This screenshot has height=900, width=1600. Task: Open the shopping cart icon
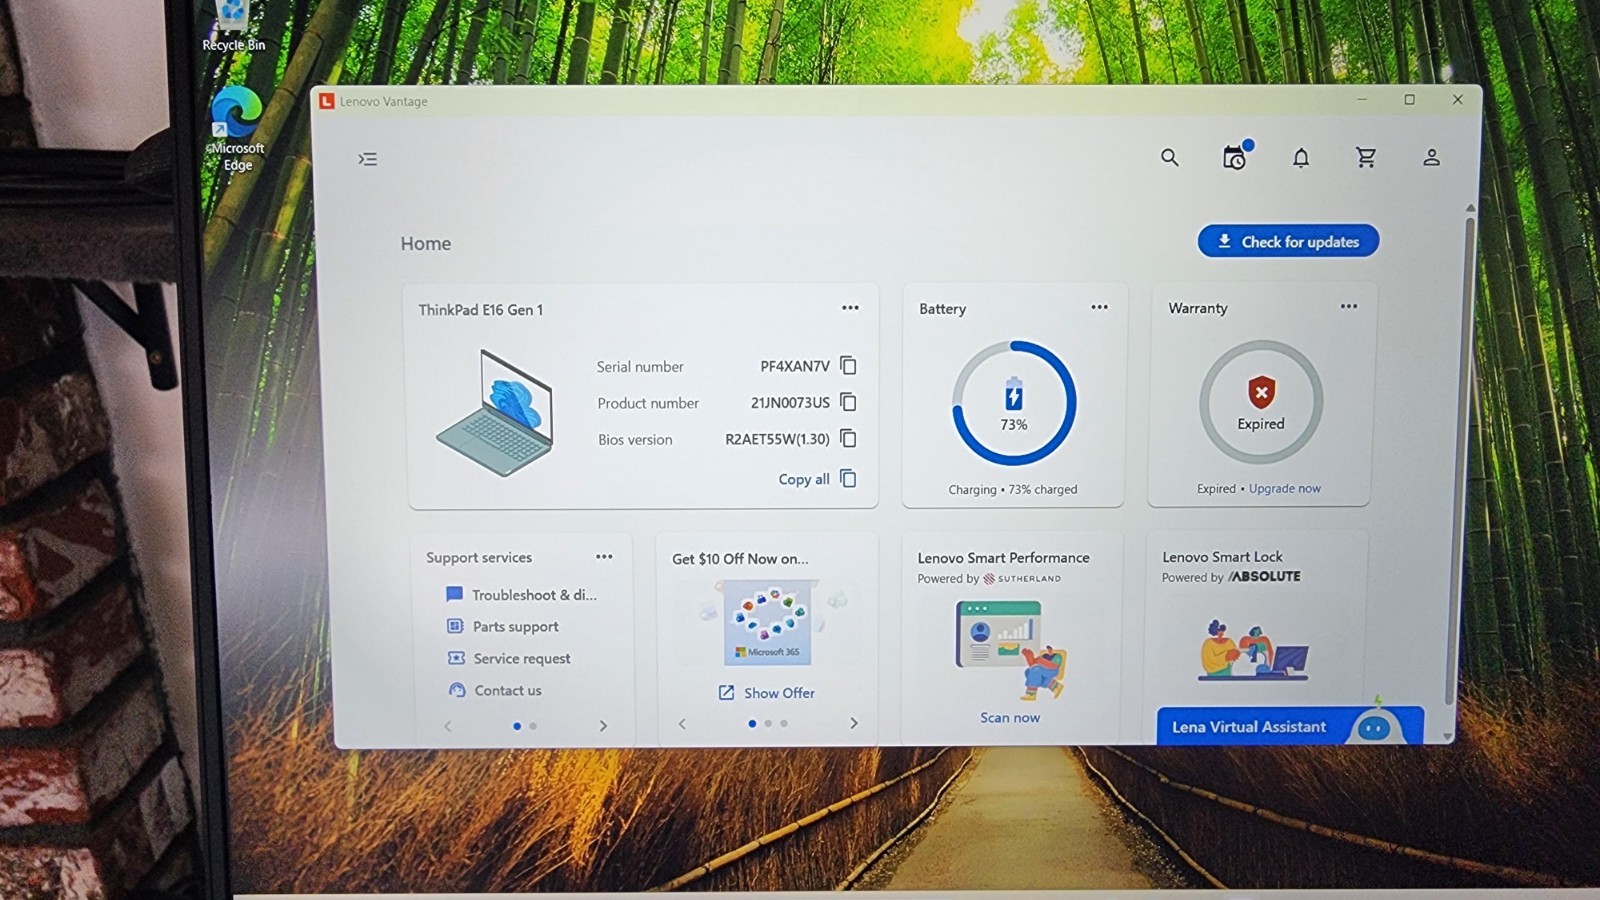coord(1366,157)
